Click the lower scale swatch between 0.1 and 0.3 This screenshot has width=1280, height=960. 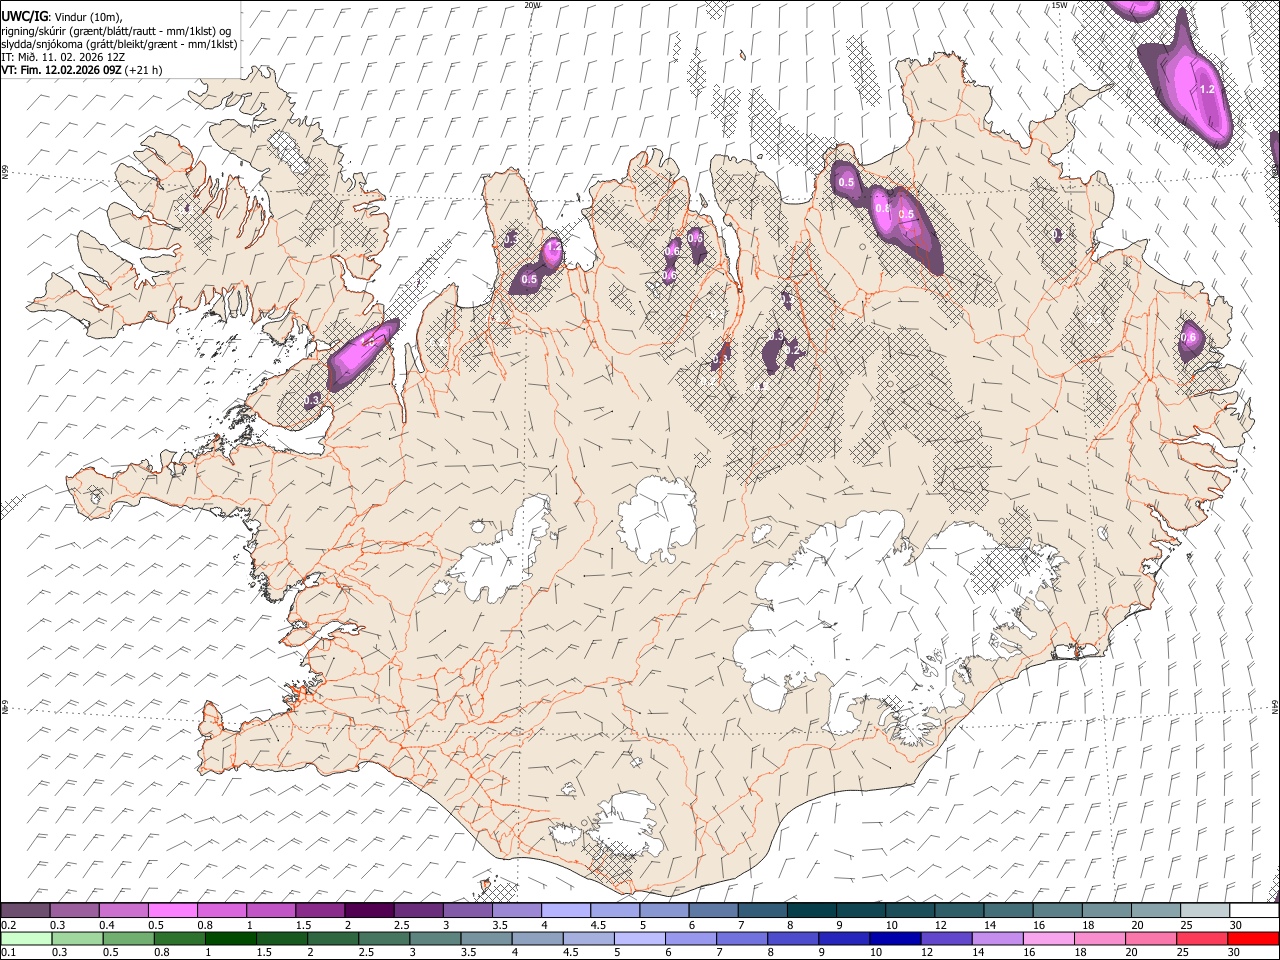(x=25, y=938)
